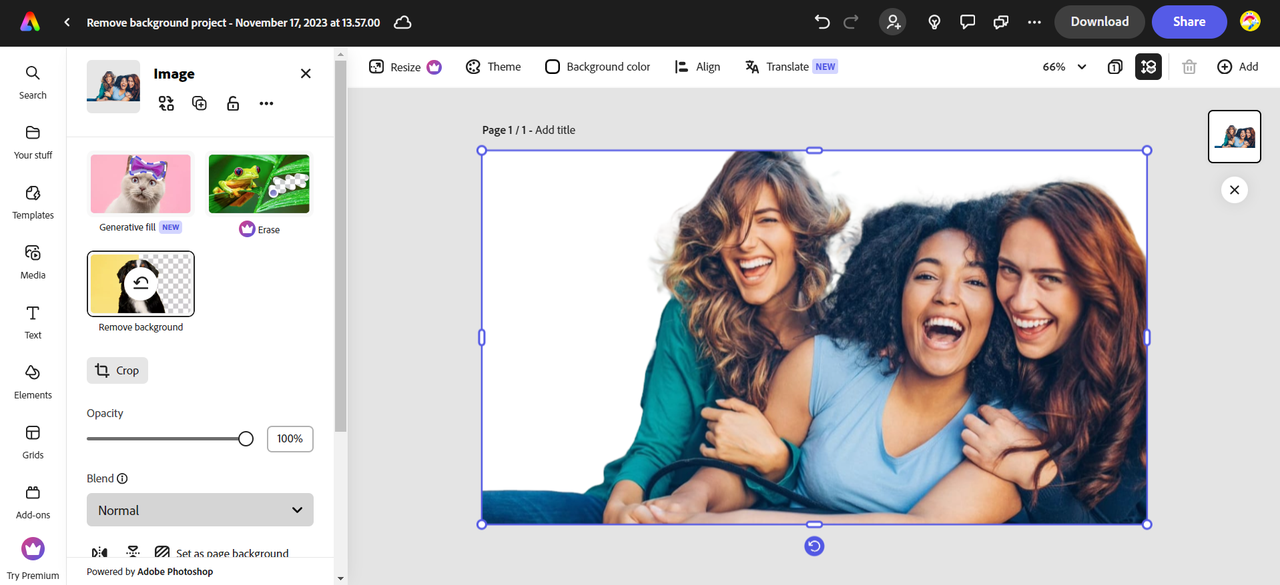Select the page 1 thumbnail
This screenshot has height=585, width=1280.
(1234, 136)
